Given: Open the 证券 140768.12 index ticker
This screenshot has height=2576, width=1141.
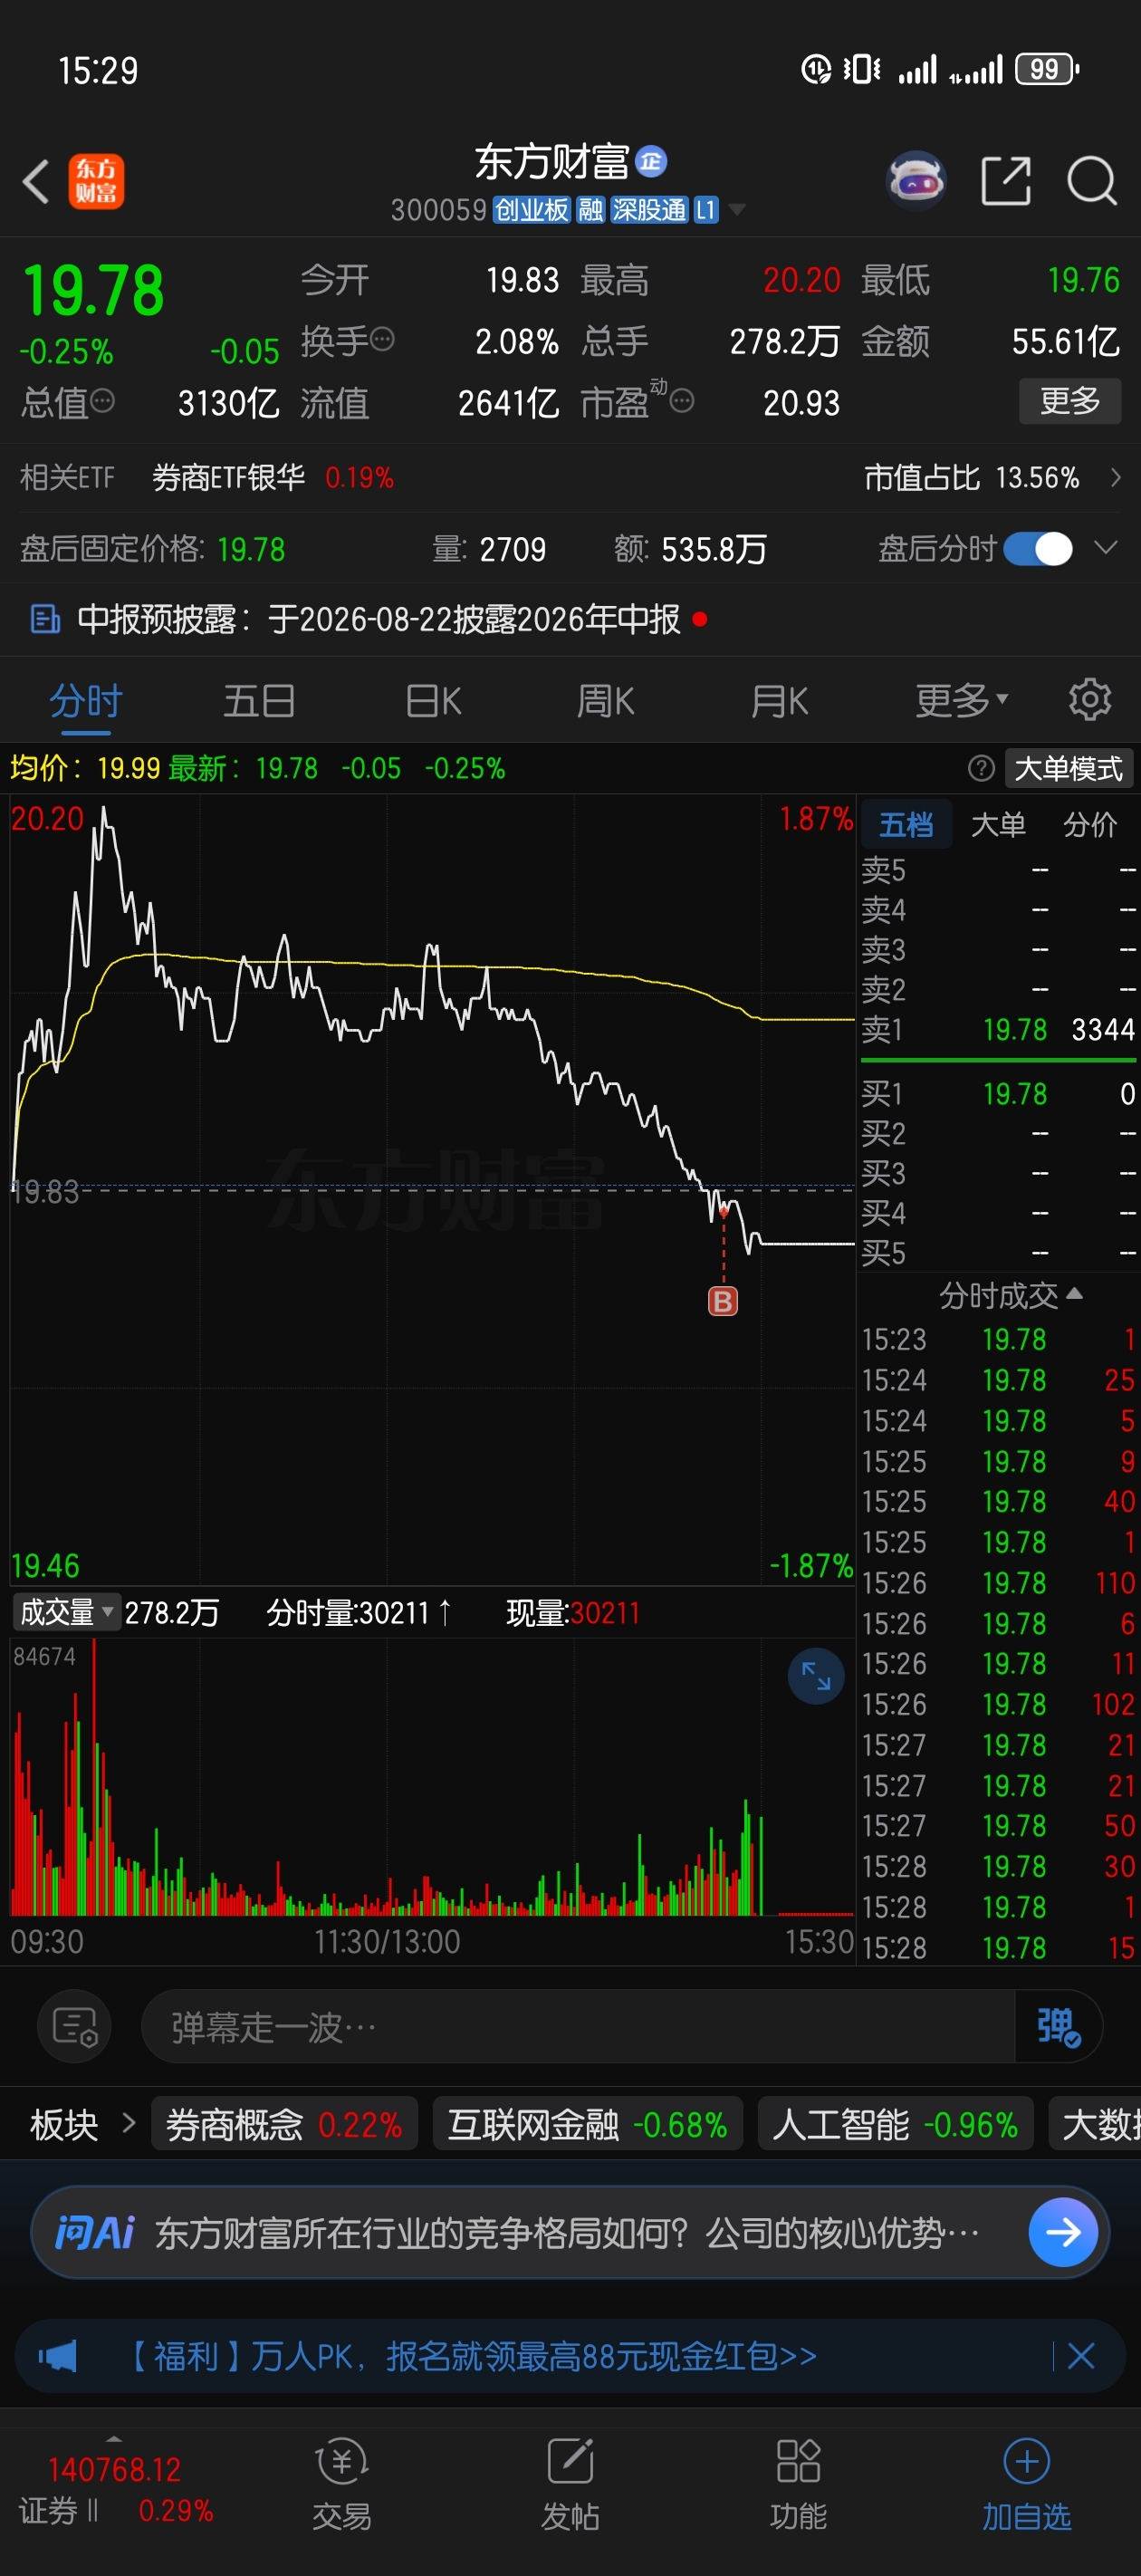Looking at the screenshot, I should point(116,2489).
